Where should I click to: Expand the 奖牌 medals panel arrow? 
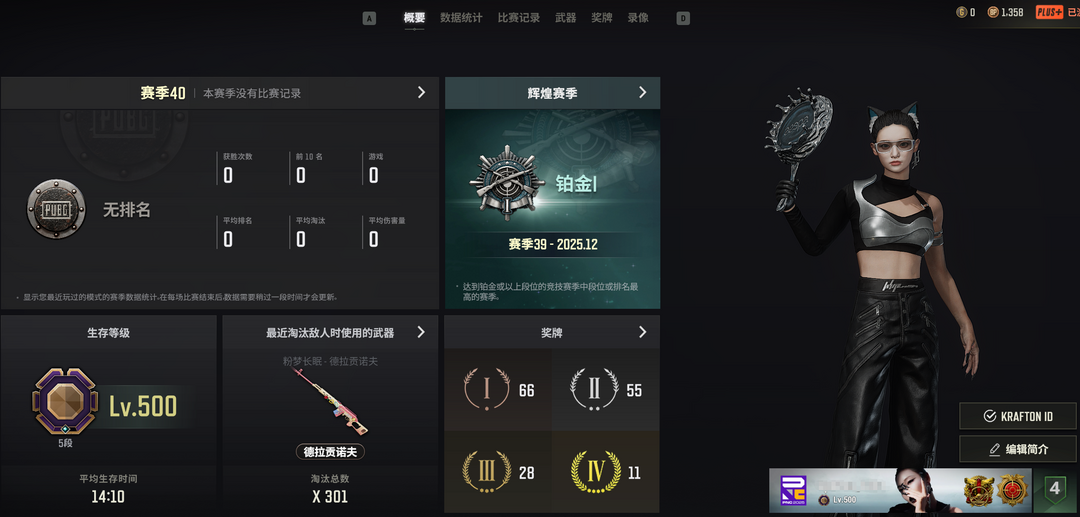point(643,332)
